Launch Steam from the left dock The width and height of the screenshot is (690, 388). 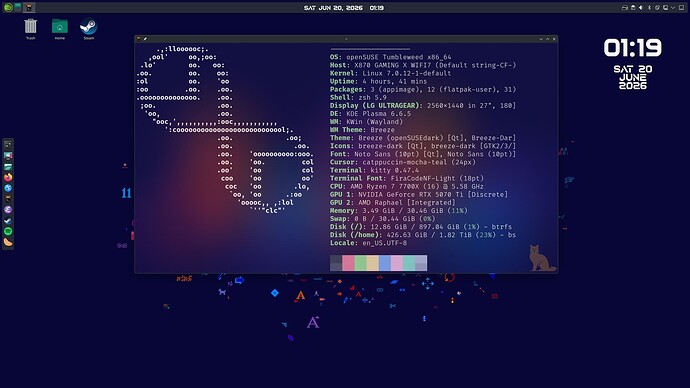click(x=8, y=220)
